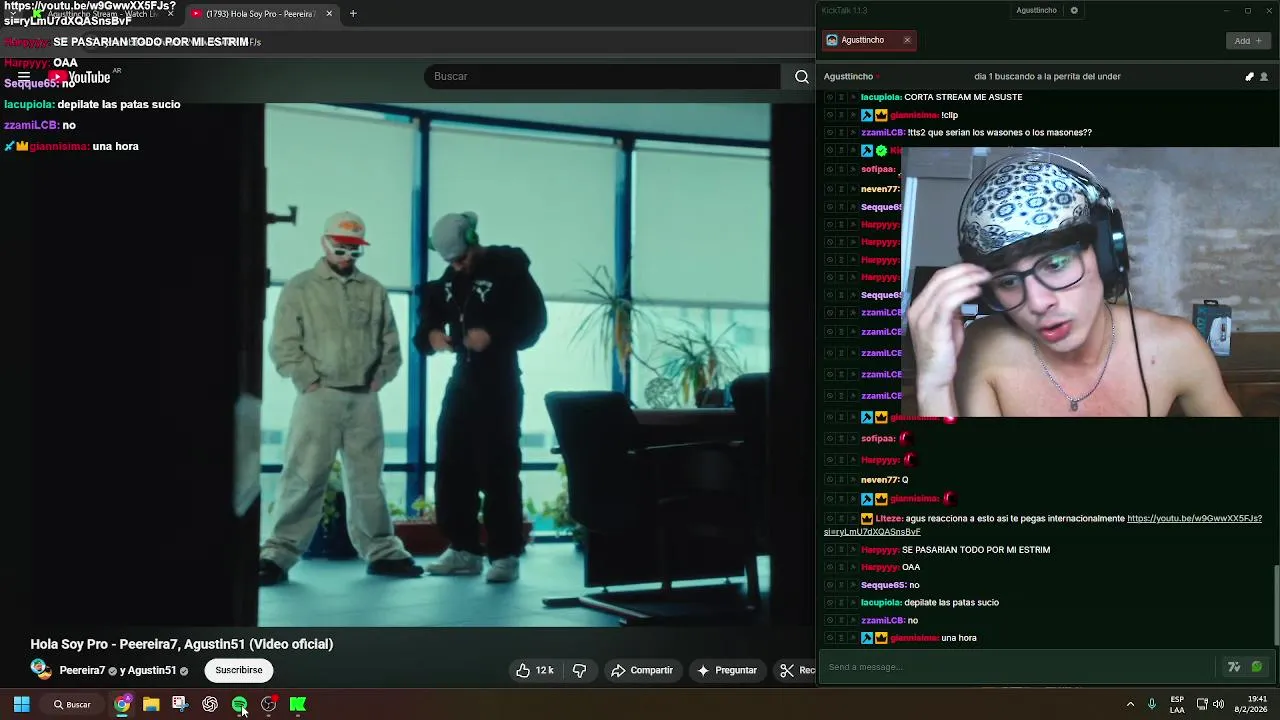
Task: Click giannisima on the 'una hora' message
Action: tap(914, 638)
